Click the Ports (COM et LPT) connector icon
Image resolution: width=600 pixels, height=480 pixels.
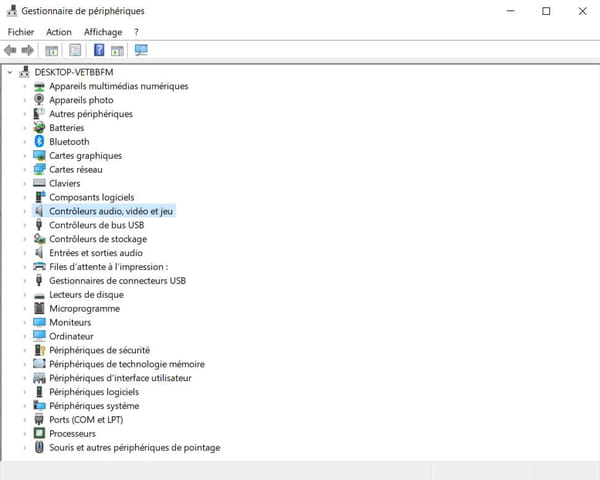pos(39,419)
